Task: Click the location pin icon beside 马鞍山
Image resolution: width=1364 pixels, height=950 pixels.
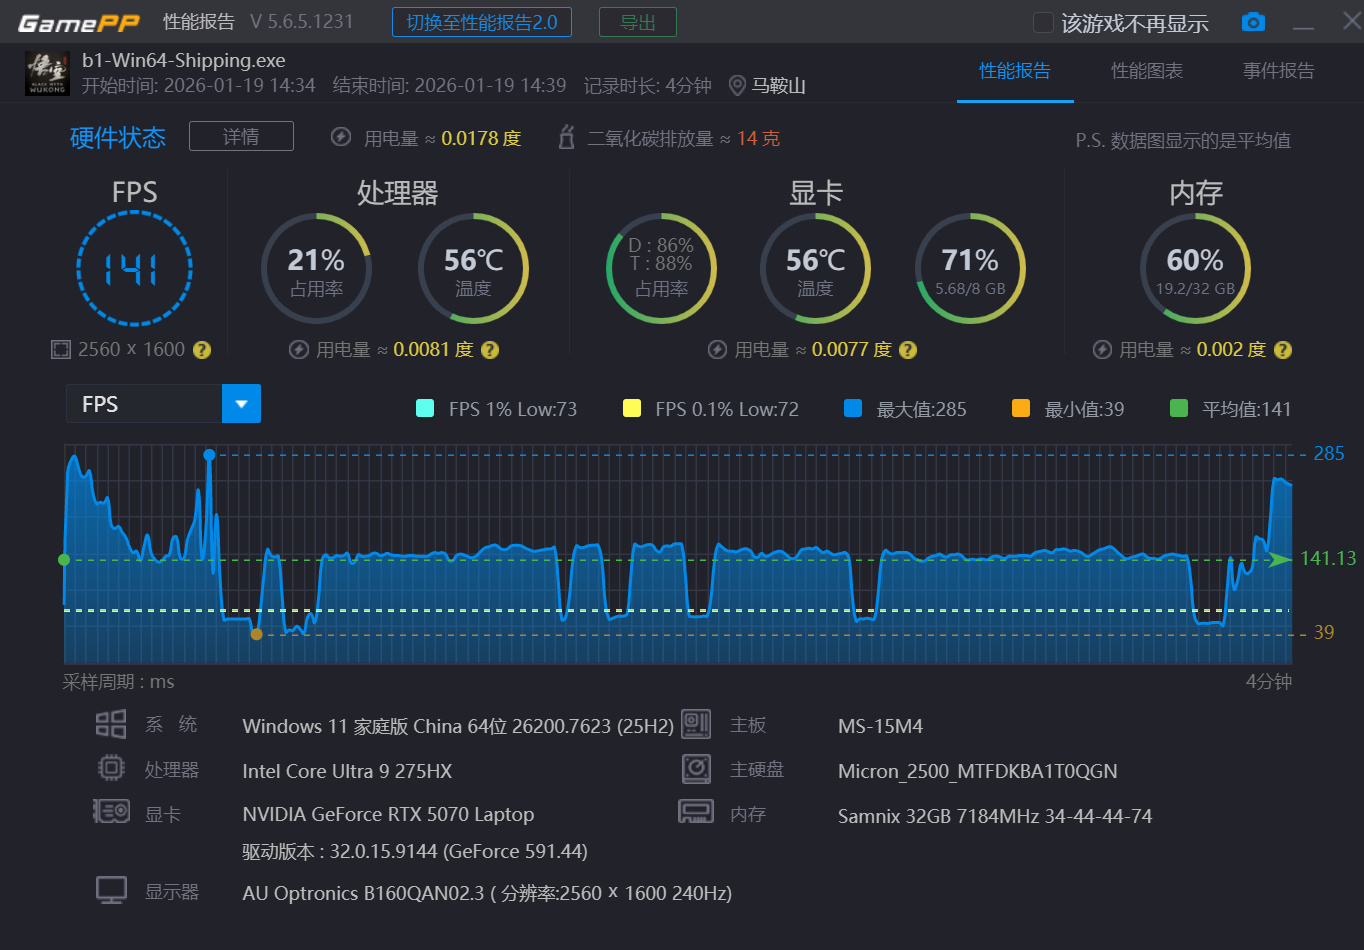Action: click(x=738, y=85)
